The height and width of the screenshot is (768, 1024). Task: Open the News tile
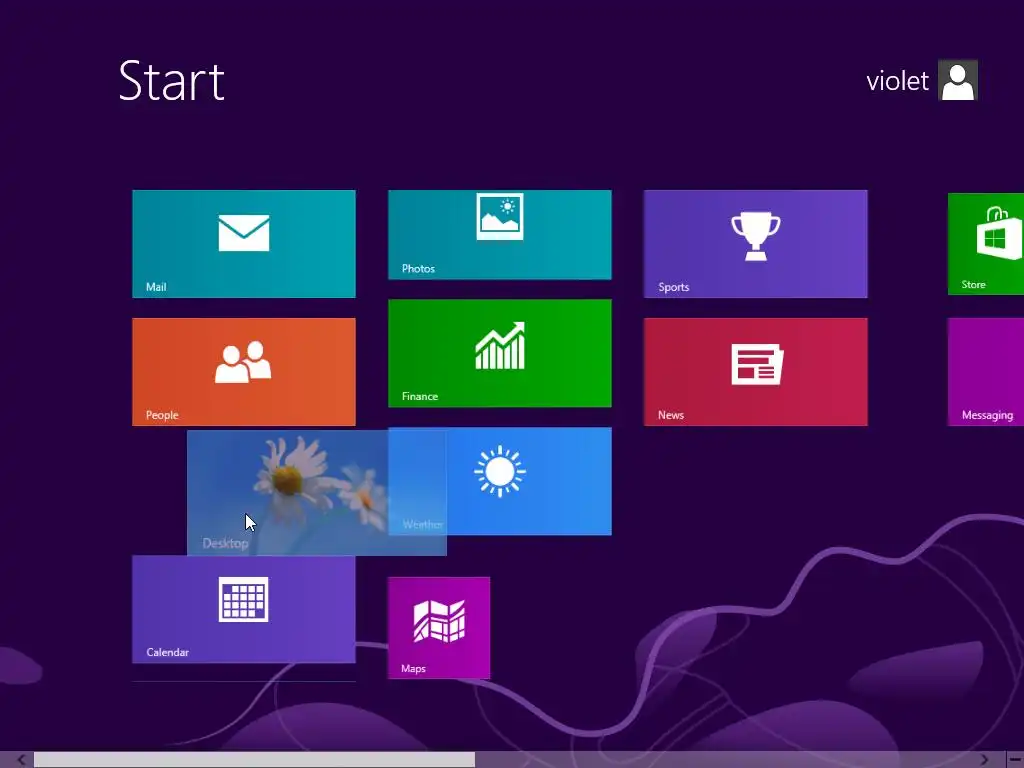[x=756, y=372]
